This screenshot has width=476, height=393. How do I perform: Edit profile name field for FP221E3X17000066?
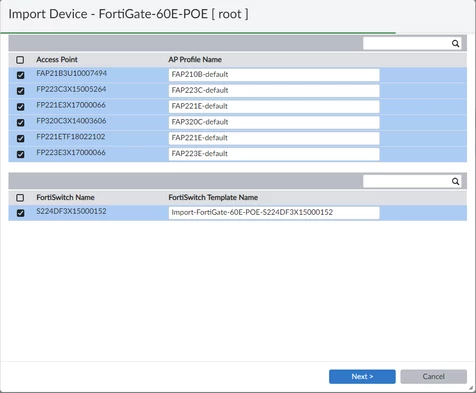274,106
